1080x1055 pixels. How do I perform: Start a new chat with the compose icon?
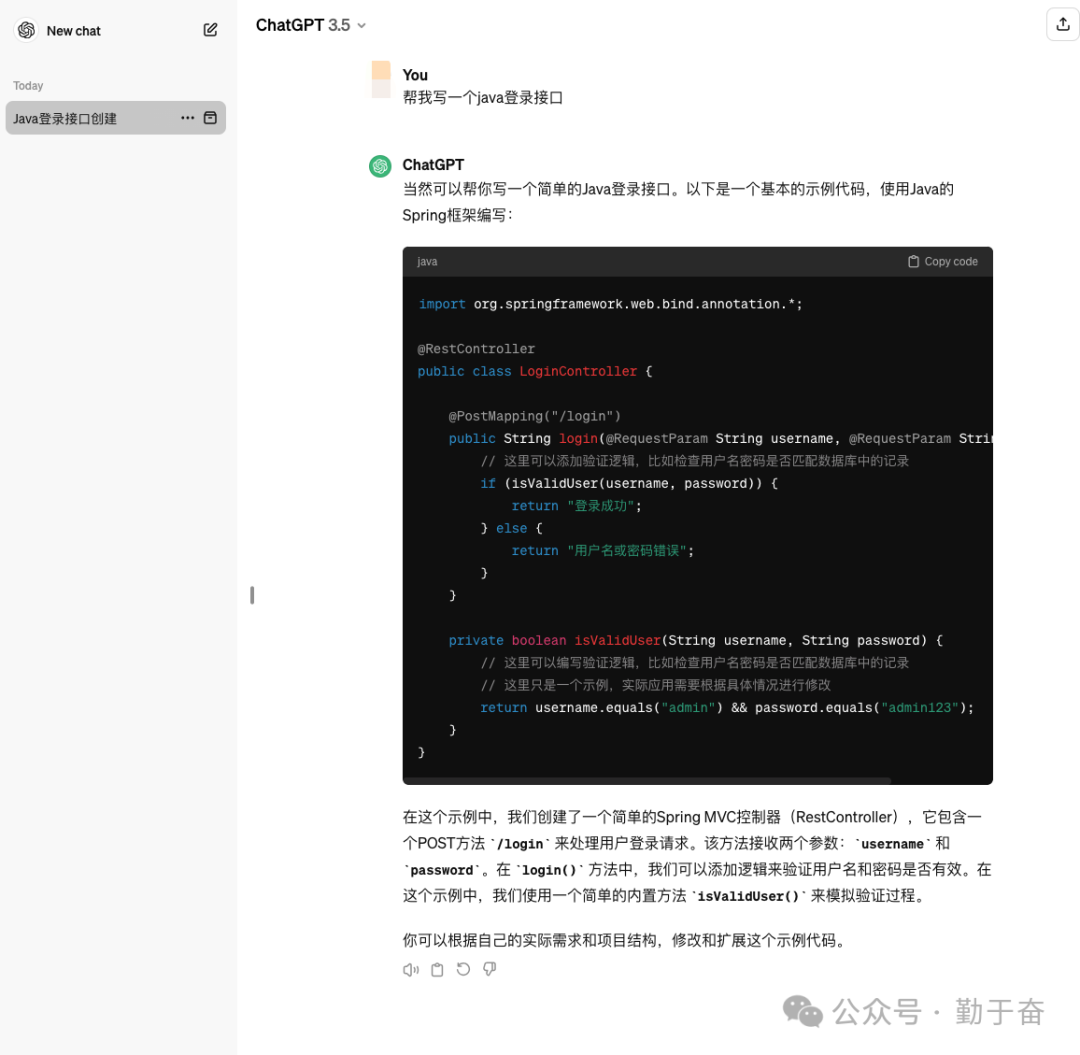point(210,30)
